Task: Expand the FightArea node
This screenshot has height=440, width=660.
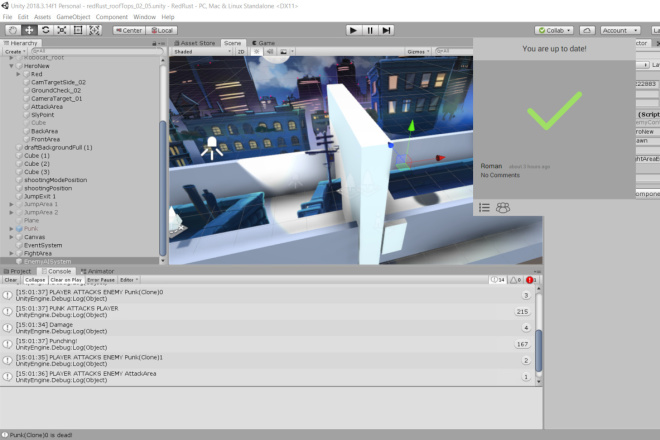Action: point(11,253)
